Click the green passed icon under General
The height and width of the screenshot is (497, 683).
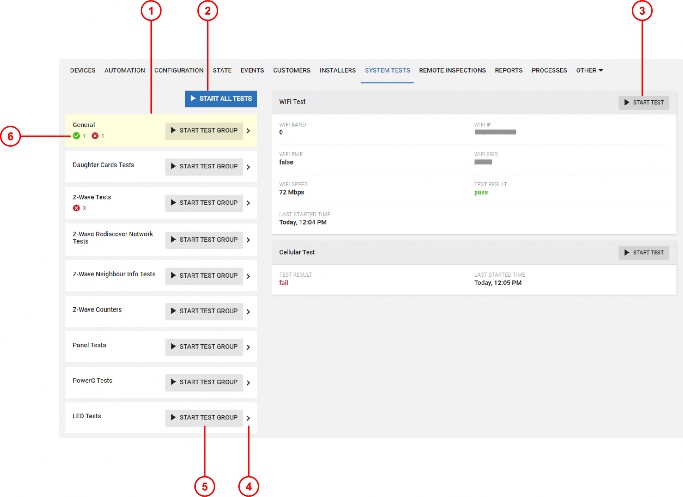click(76, 136)
